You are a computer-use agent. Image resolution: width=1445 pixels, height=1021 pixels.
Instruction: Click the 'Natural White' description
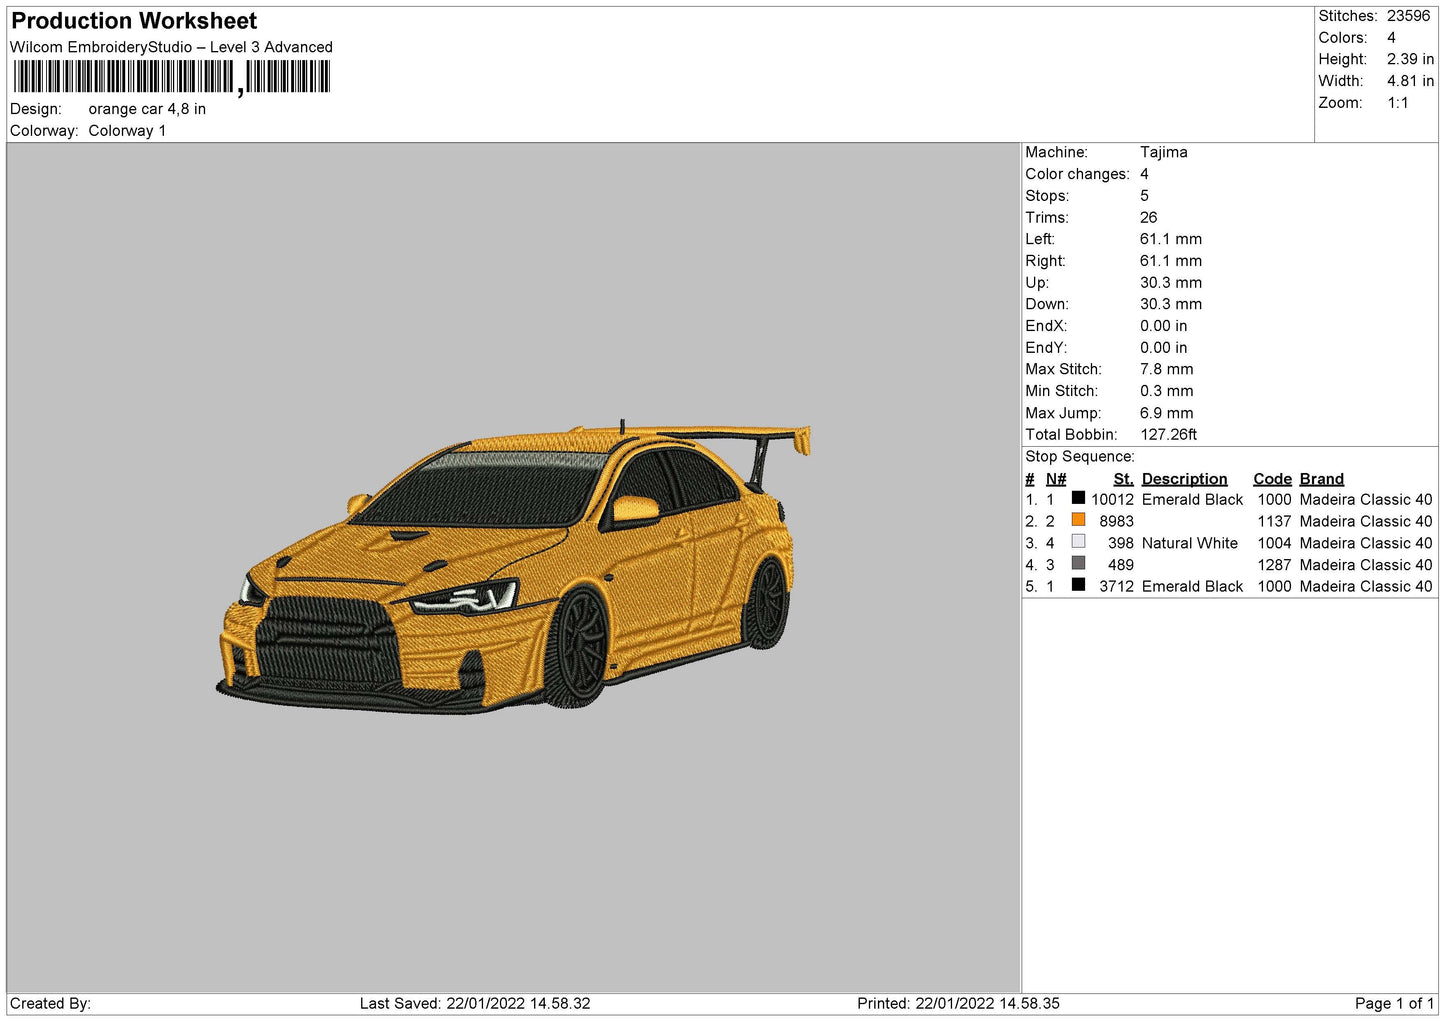(x=1190, y=544)
